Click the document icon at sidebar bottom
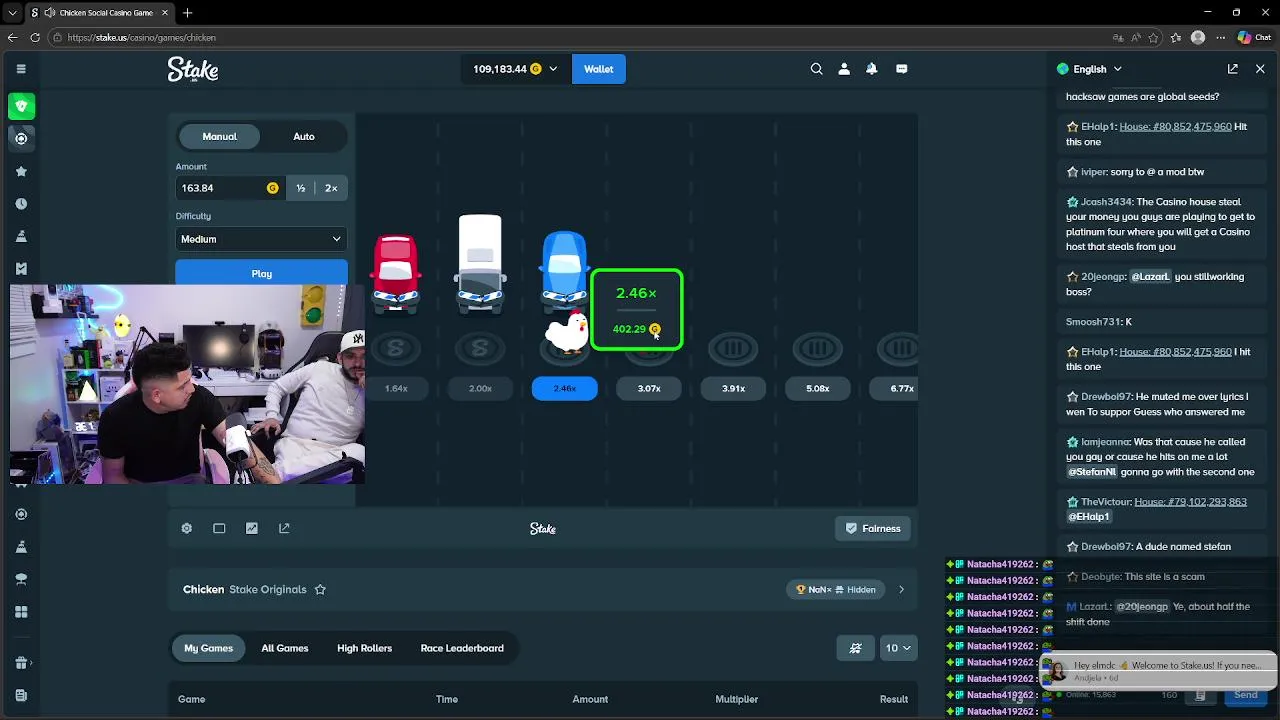This screenshot has width=1280, height=720. click(x=21, y=695)
